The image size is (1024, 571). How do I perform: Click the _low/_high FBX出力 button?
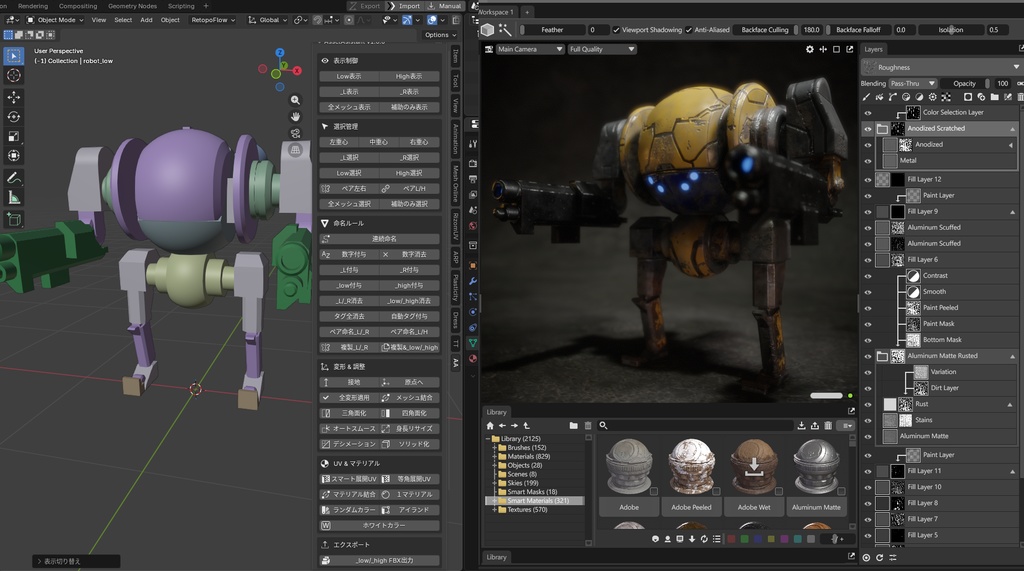[379, 561]
